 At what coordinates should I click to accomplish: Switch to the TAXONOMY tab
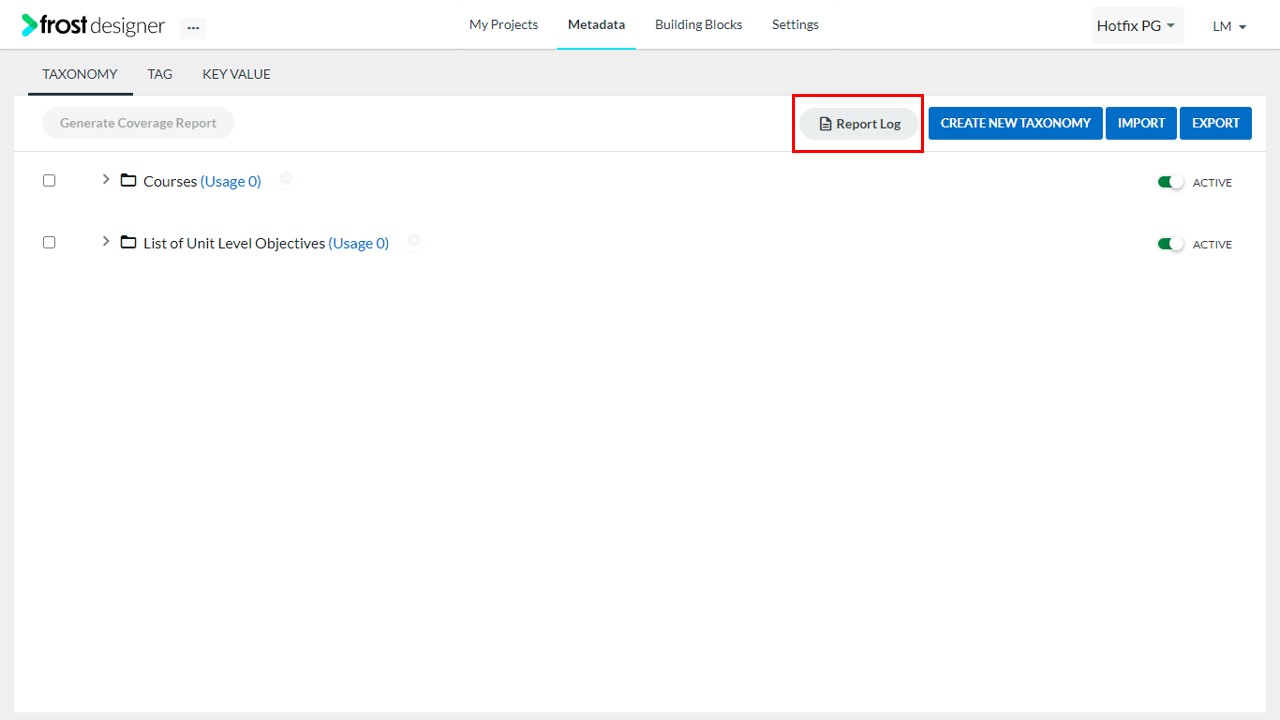point(80,74)
